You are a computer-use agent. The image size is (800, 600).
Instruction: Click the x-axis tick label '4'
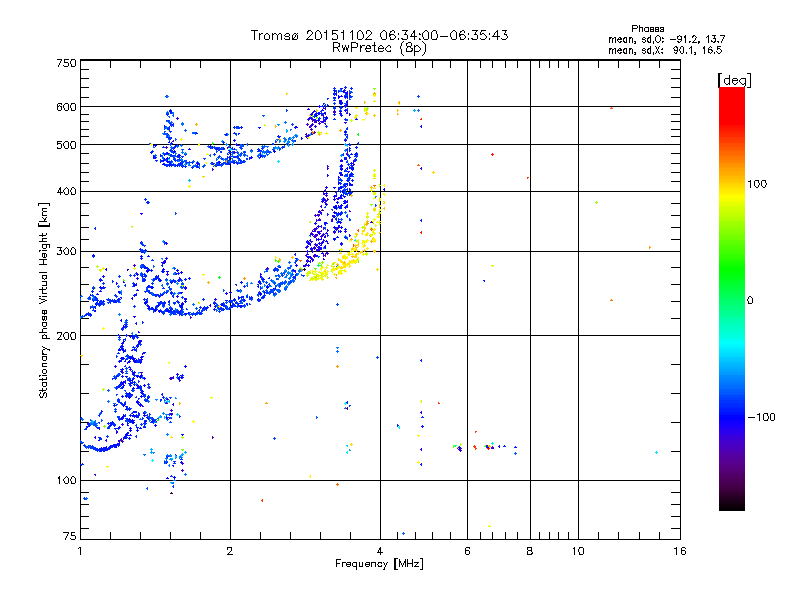pyautogui.click(x=380, y=551)
